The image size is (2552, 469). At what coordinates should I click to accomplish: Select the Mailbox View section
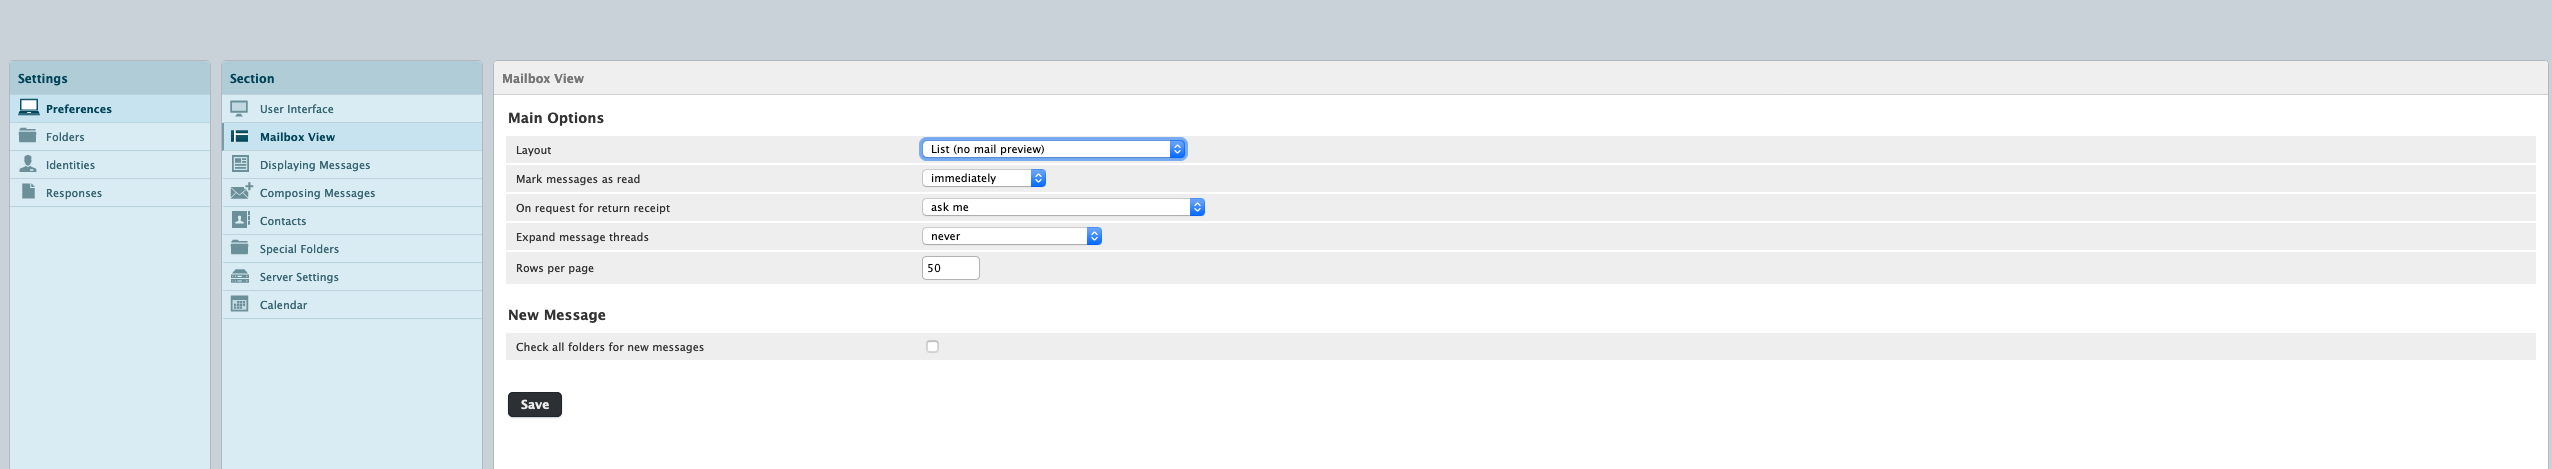point(297,137)
